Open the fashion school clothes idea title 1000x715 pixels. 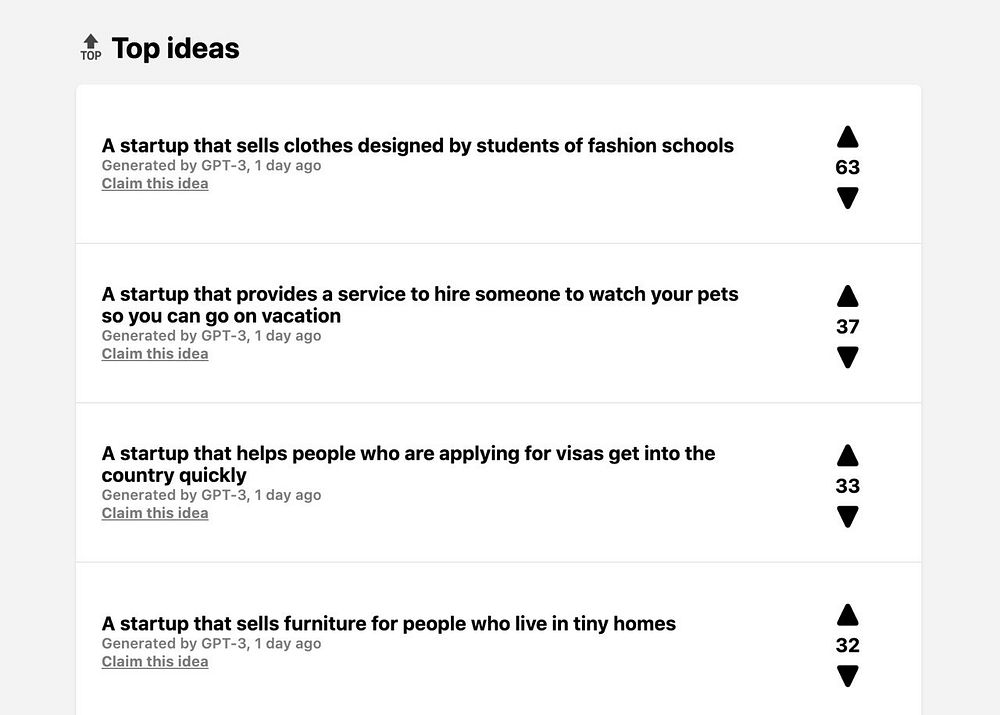coord(418,146)
